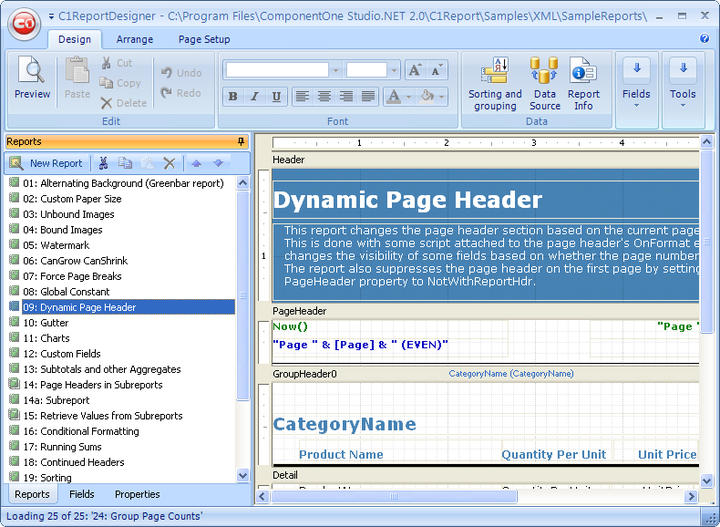Open the Report Info dialog

coord(584,82)
